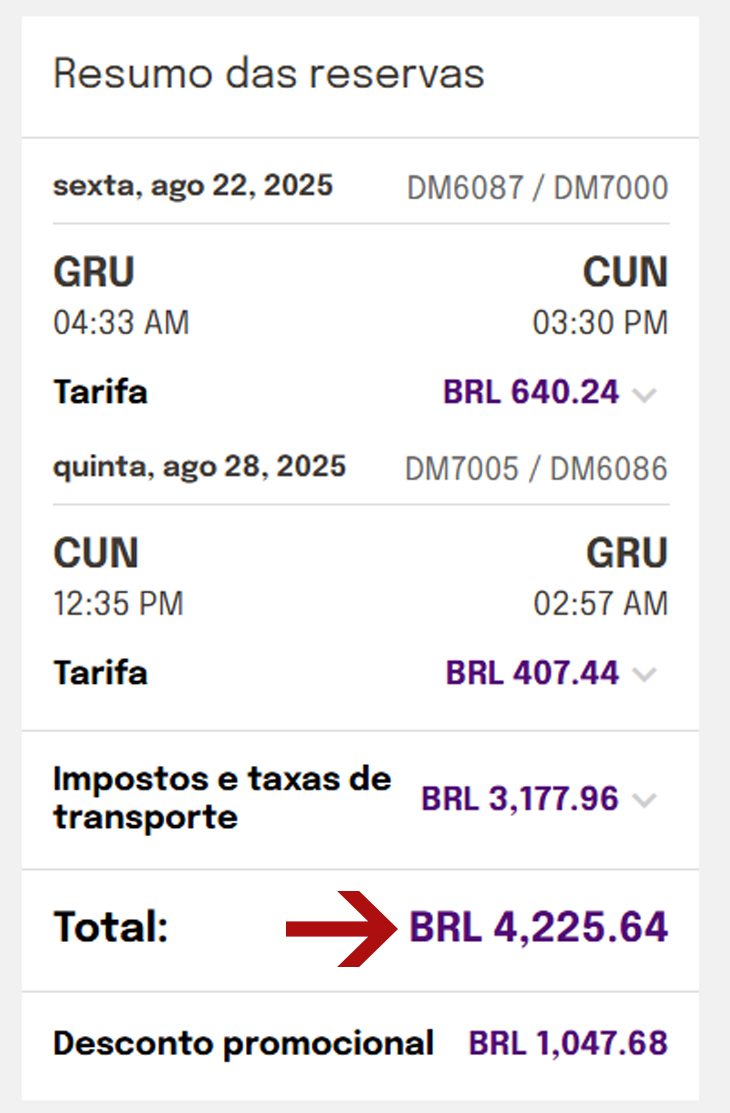
Task: Expand the BRL 407.44 fare chevron
Action: [x=644, y=674]
